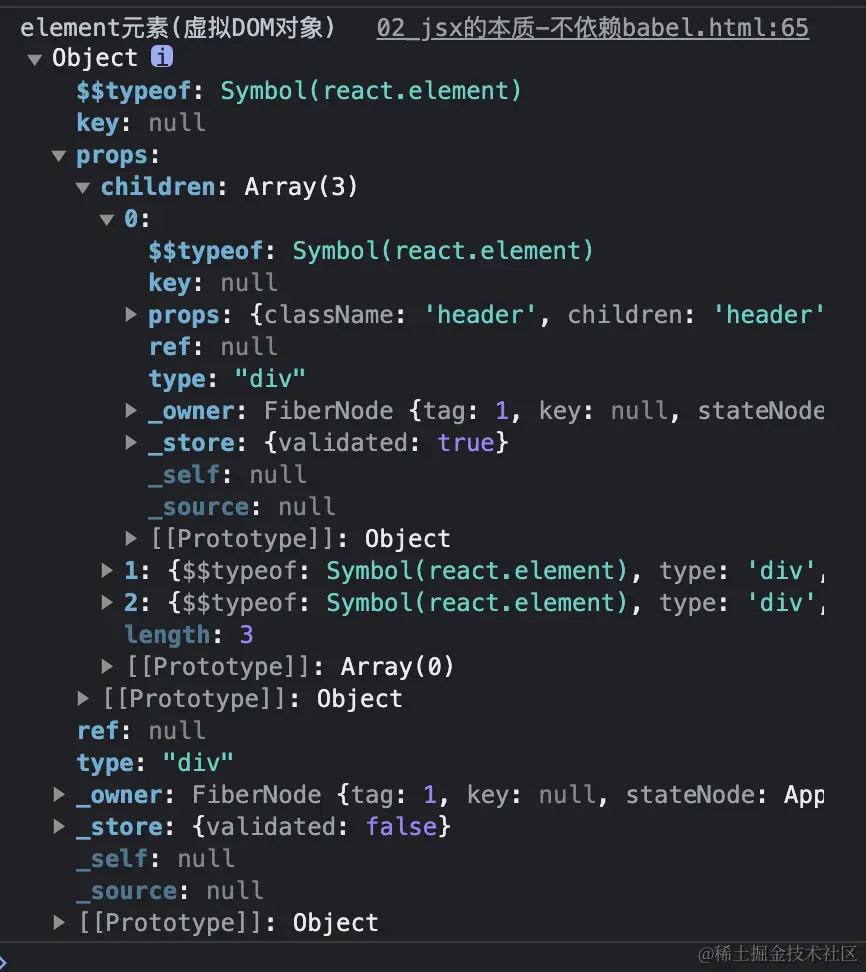
Task: Collapse the props expander
Action: click(59, 155)
